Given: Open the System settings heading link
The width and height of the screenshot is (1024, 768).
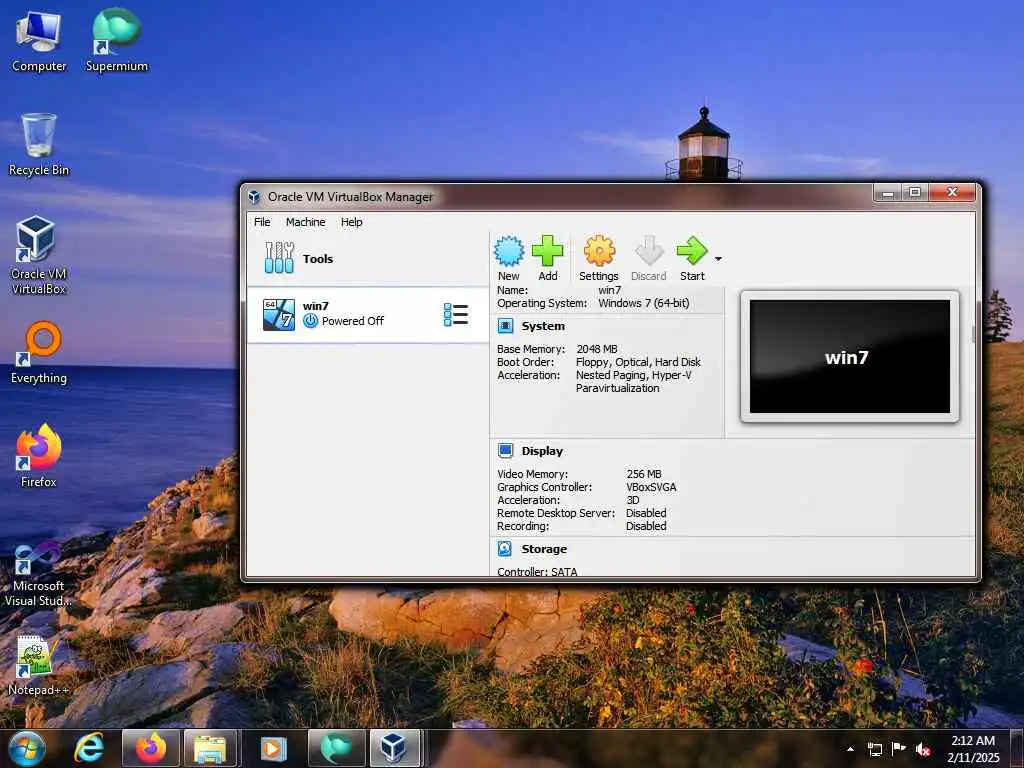Looking at the screenshot, I should click(543, 326).
